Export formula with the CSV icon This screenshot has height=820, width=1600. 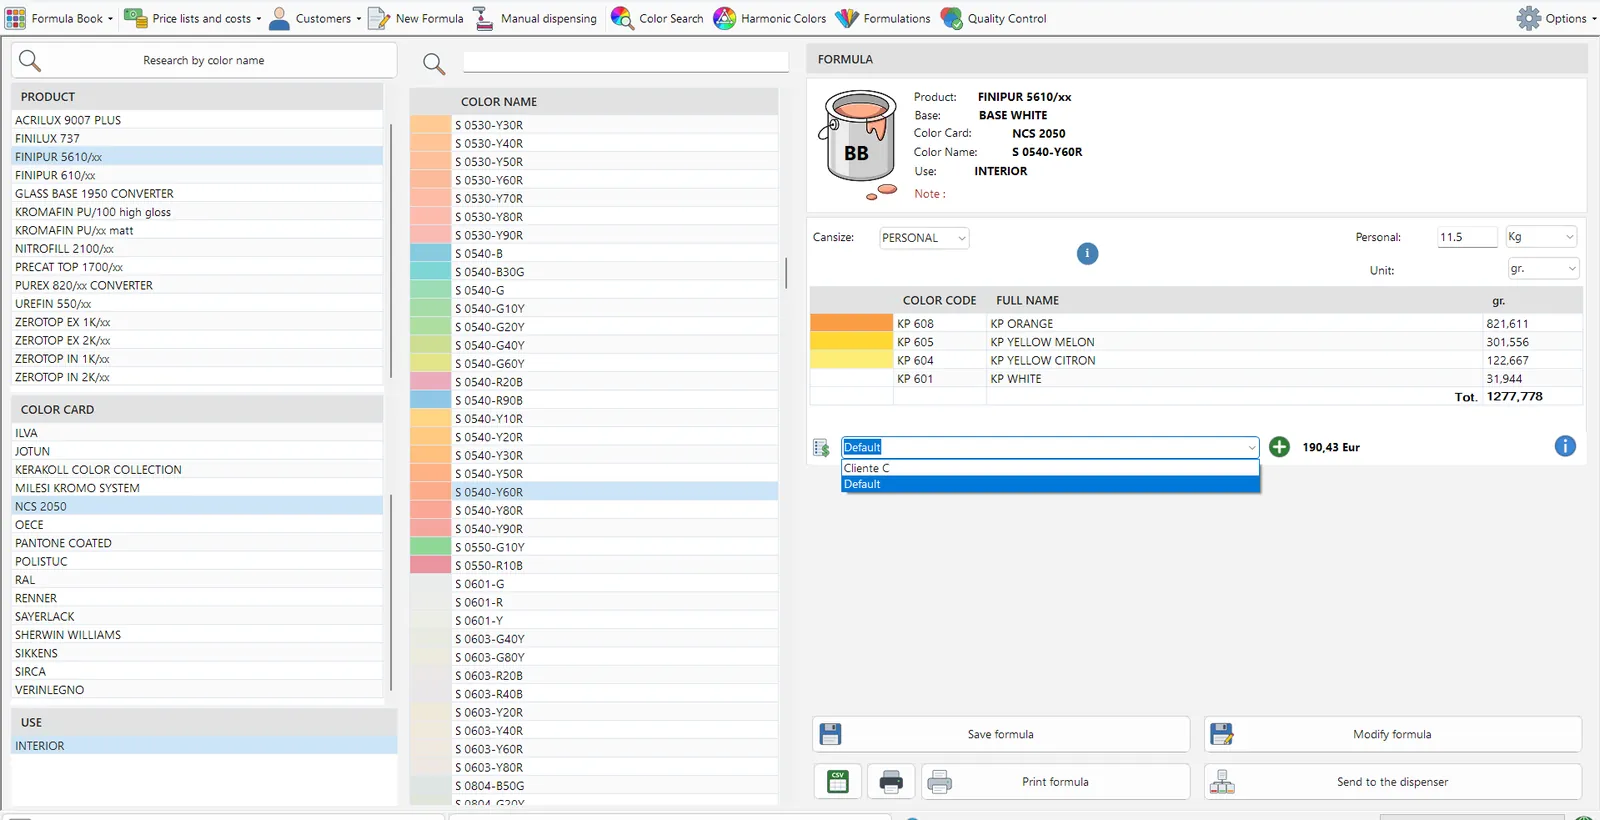838,782
